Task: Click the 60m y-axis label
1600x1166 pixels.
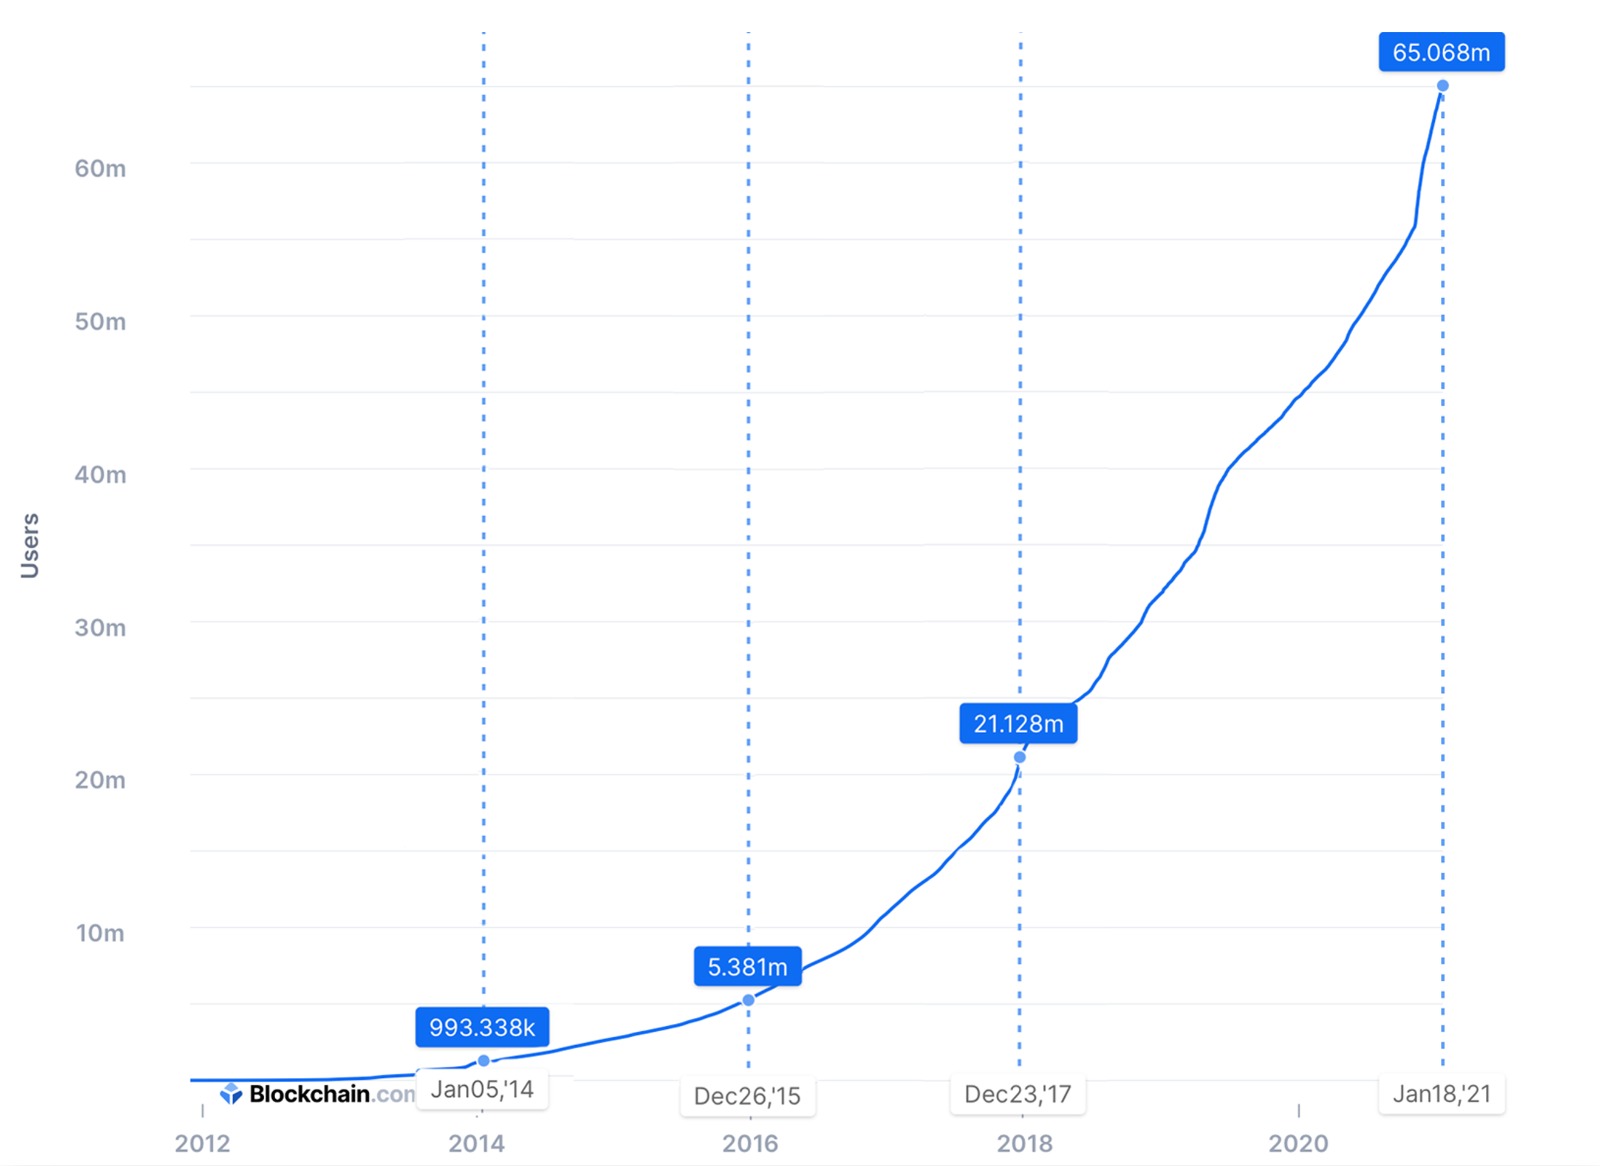Action: (x=100, y=168)
